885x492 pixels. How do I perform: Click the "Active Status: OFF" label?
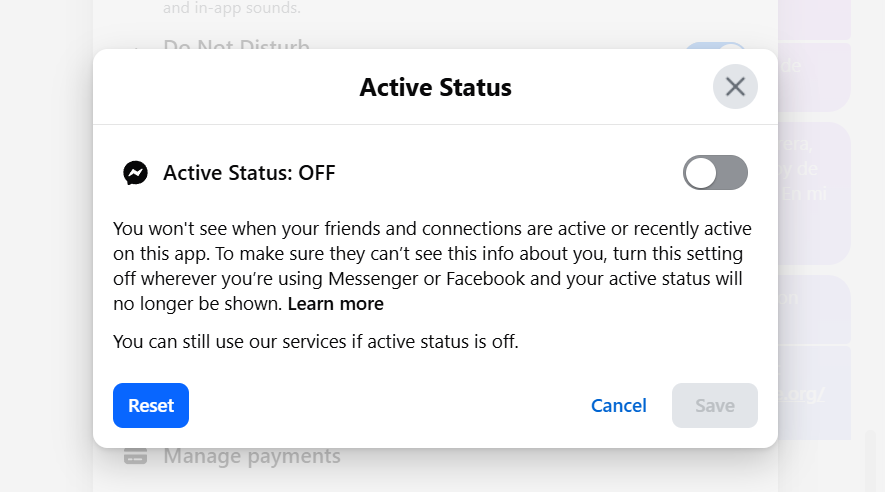(x=249, y=173)
